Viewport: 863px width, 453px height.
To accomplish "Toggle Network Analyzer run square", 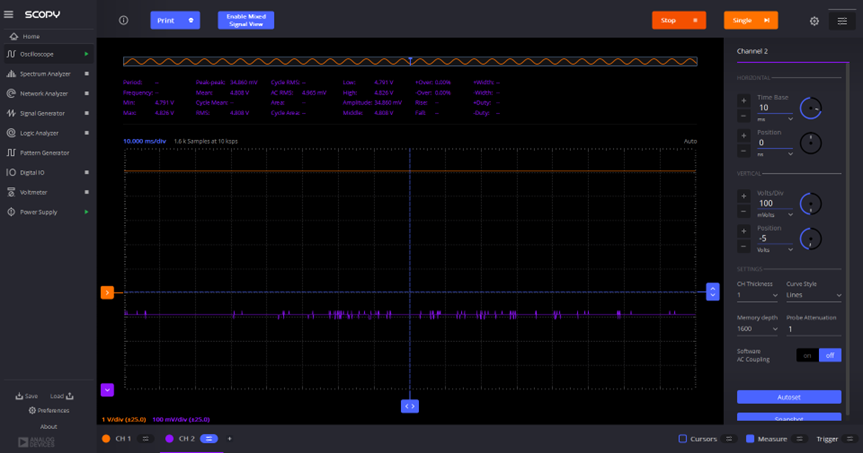I will [x=86, y=94].
